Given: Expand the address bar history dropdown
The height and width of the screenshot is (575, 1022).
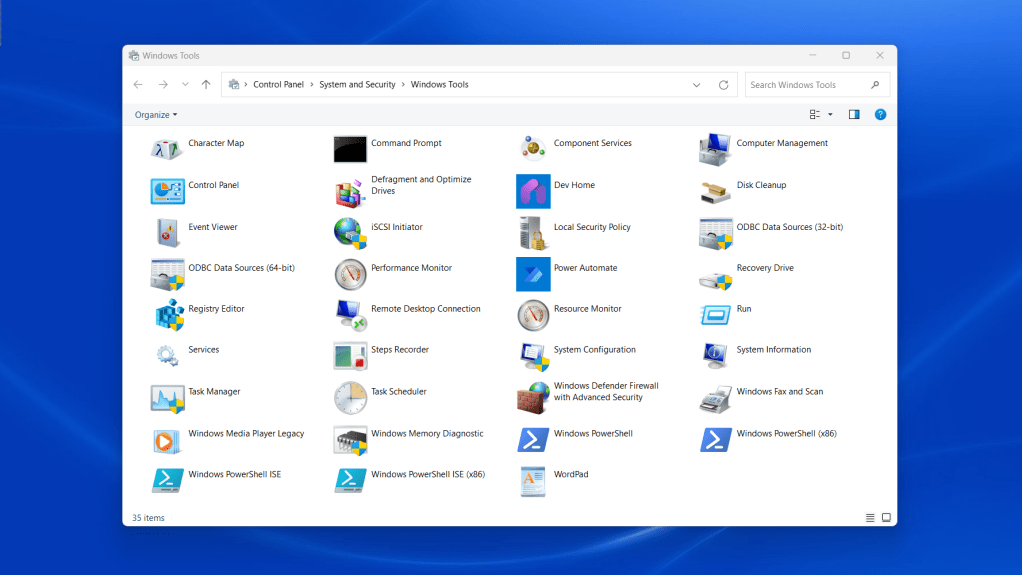Looking at the screenshot, I should click(696, 85).
